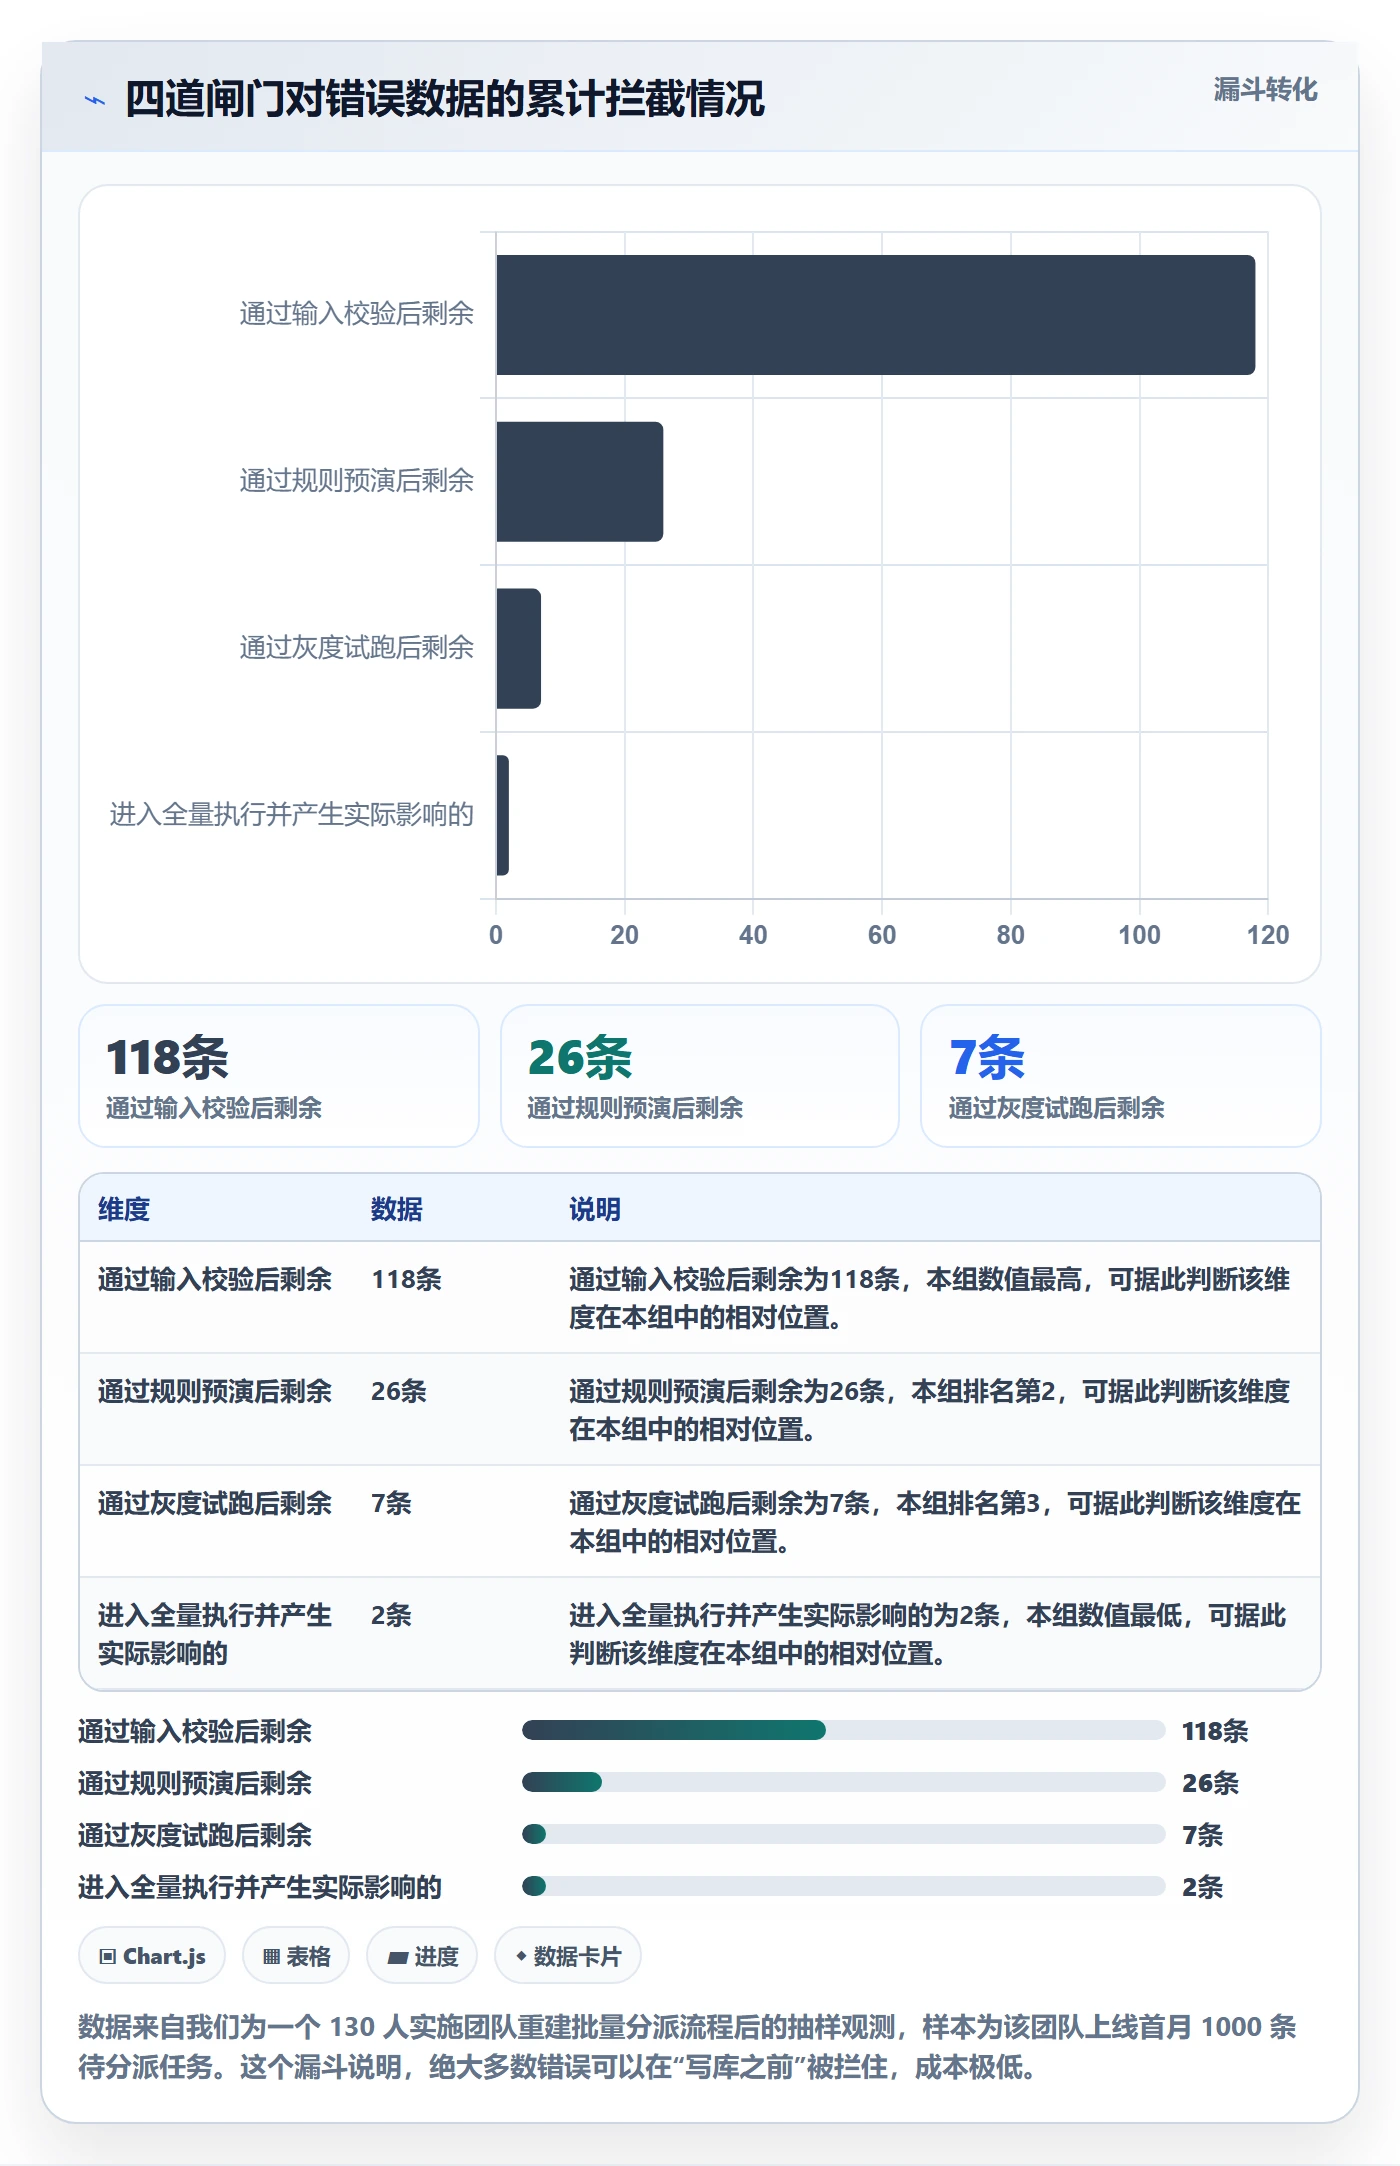
Task: Click the chart x-axis label 60
Action: click(882, 935)
